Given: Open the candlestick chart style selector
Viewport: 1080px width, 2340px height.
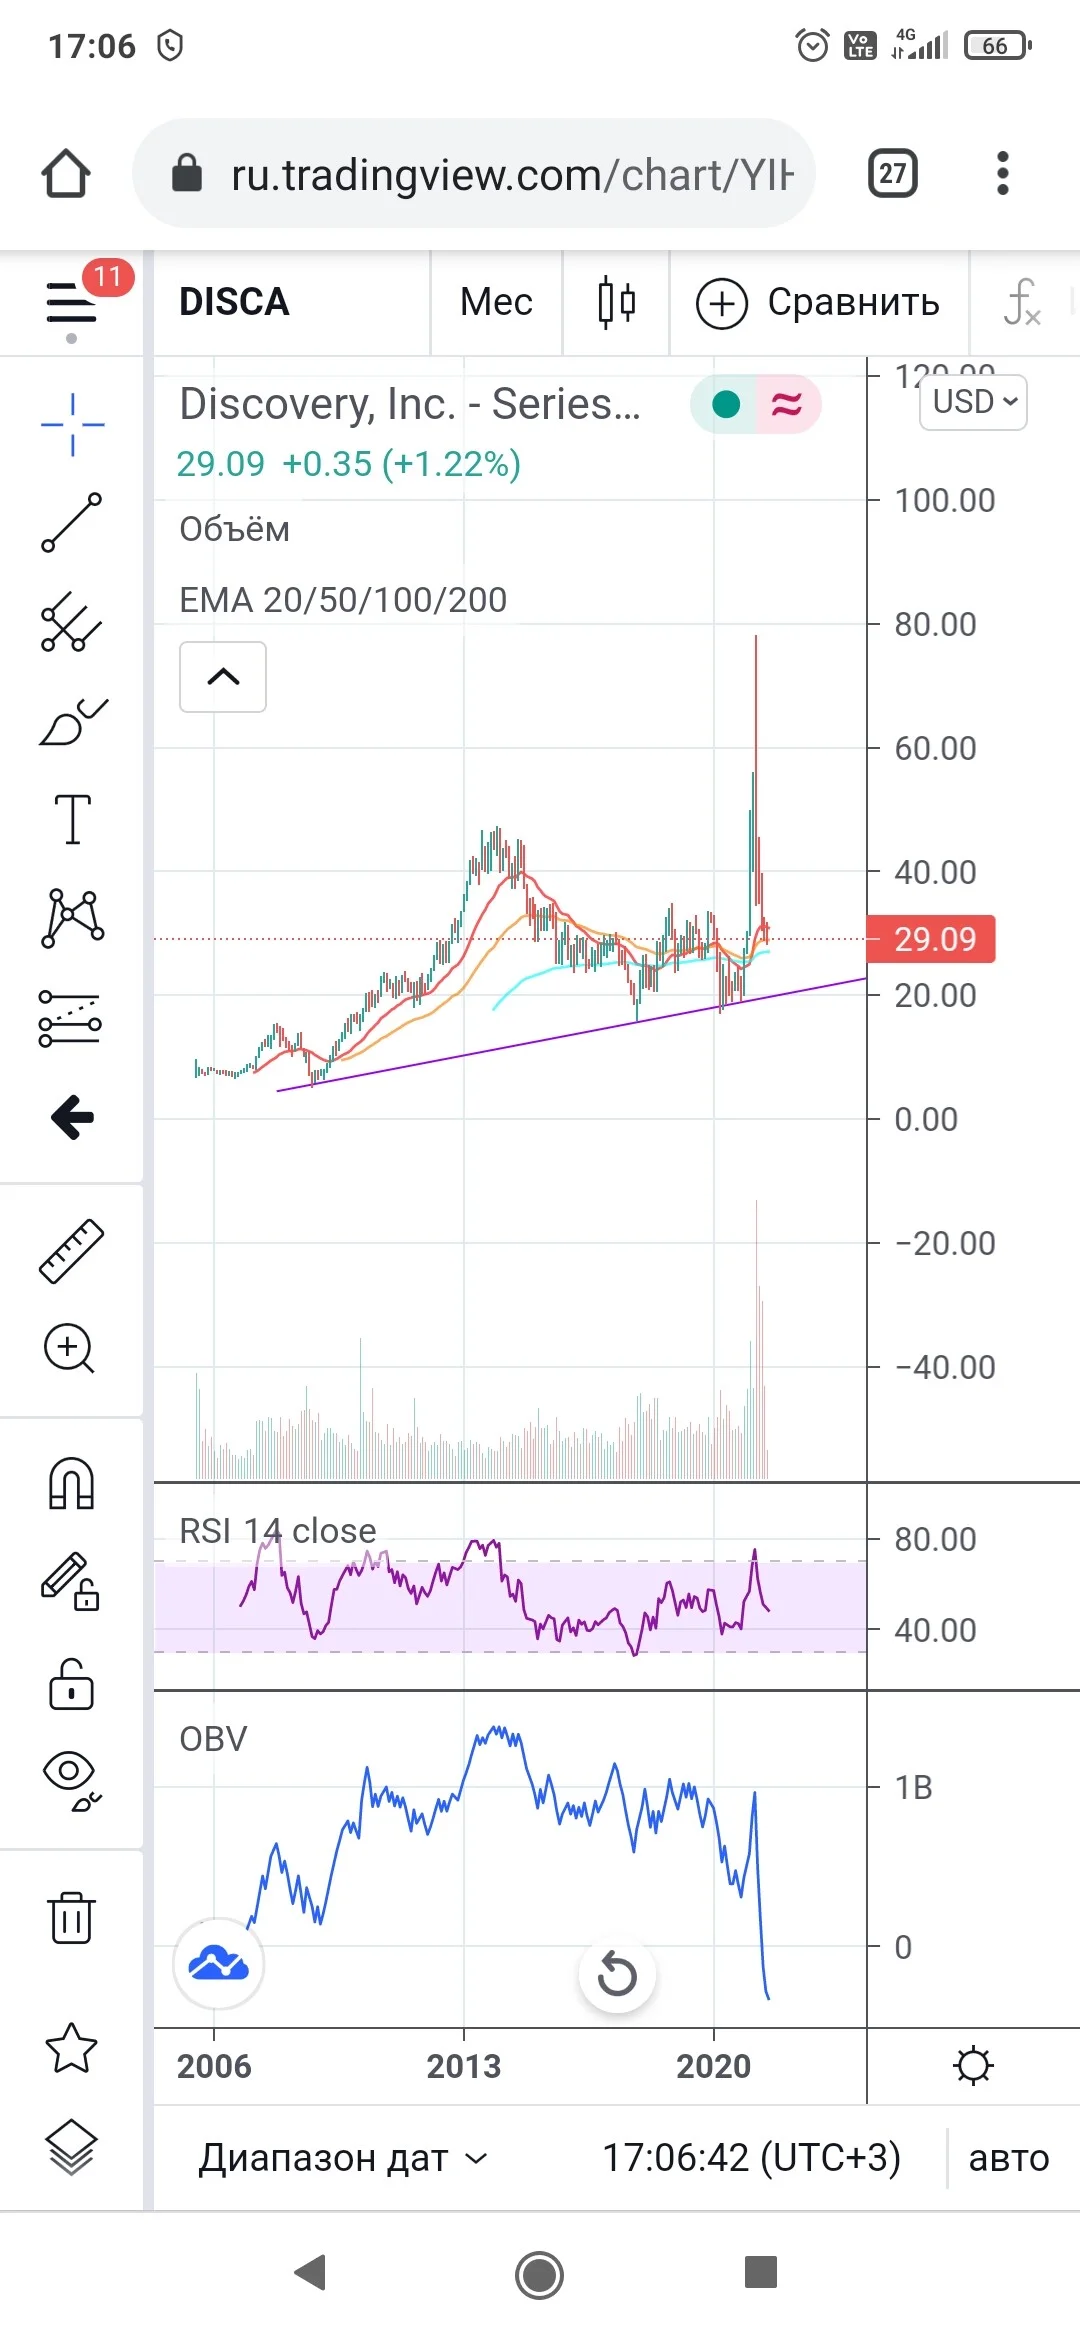Looking at the screenshot, I should [616, 302].
